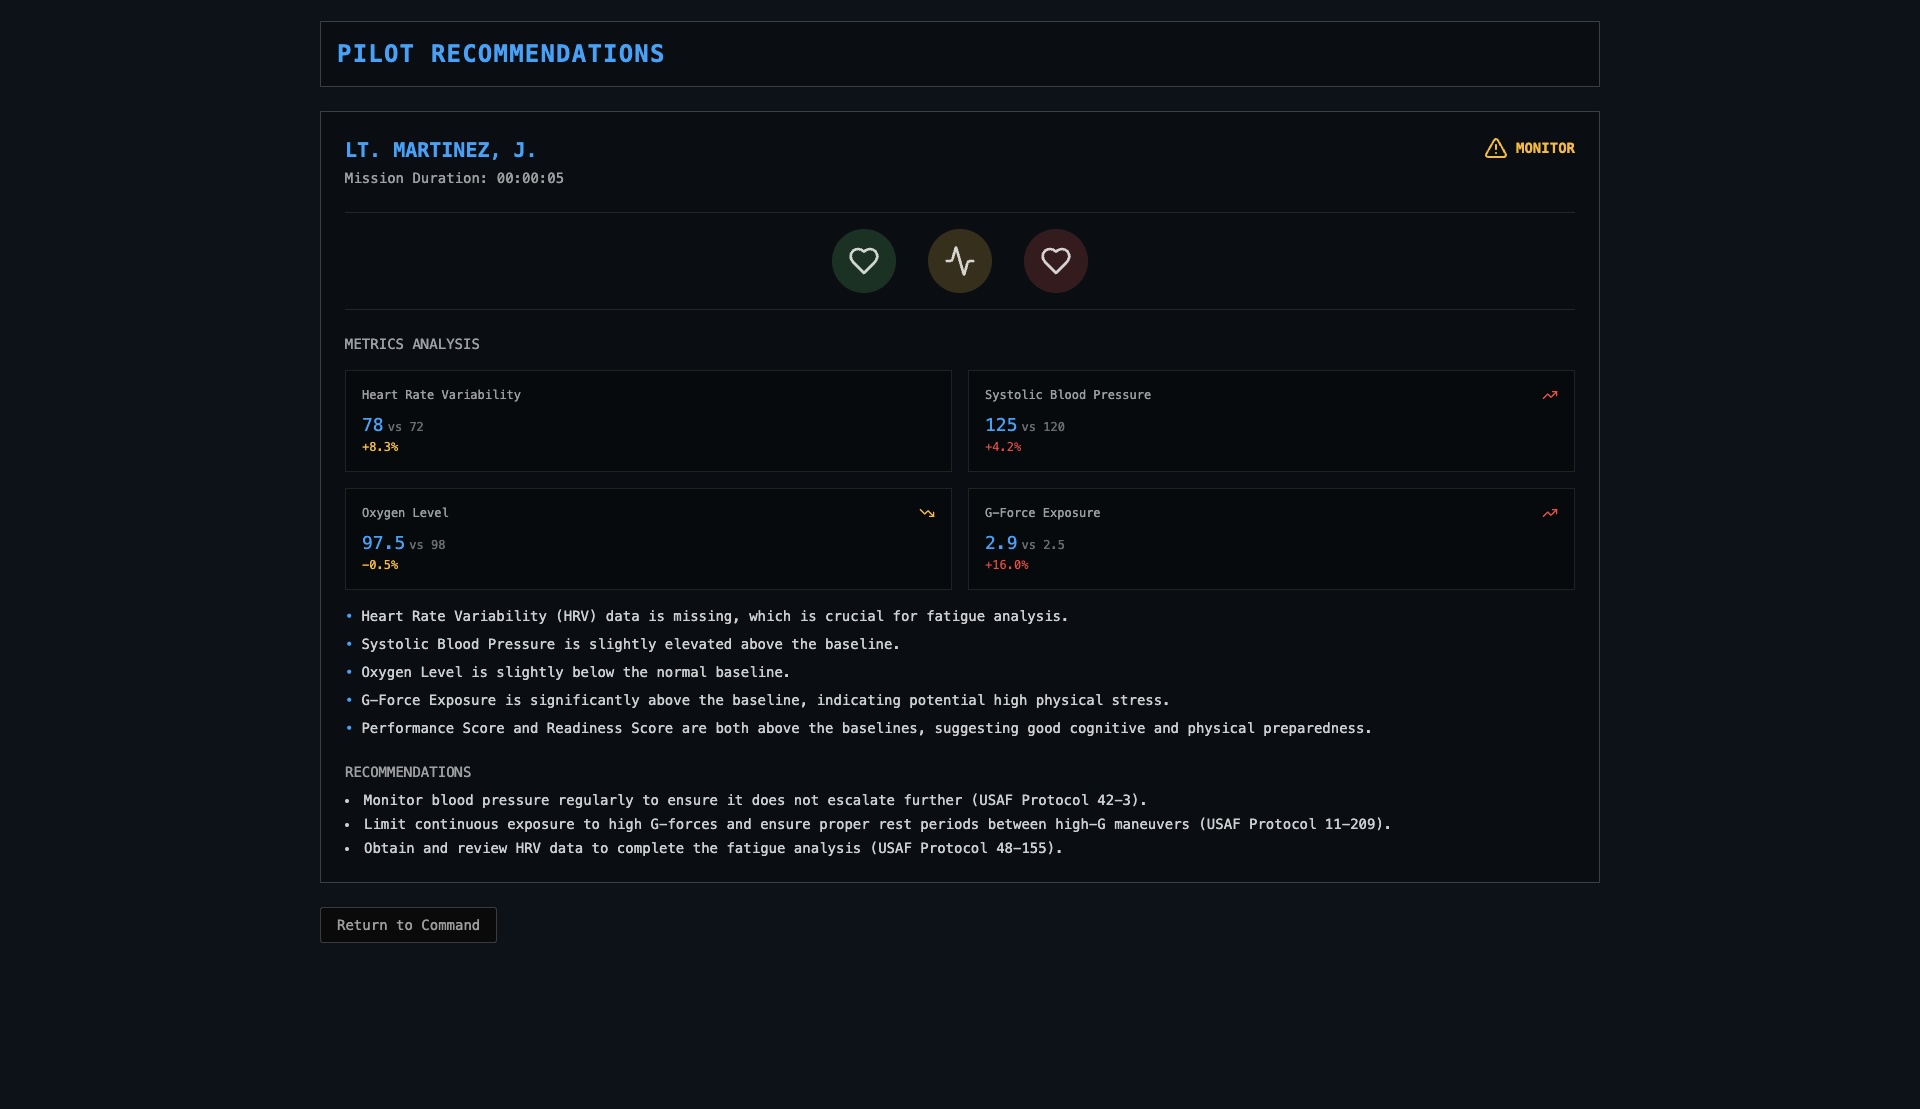Click the Metrics Analysis section heading

click(411, 344)
